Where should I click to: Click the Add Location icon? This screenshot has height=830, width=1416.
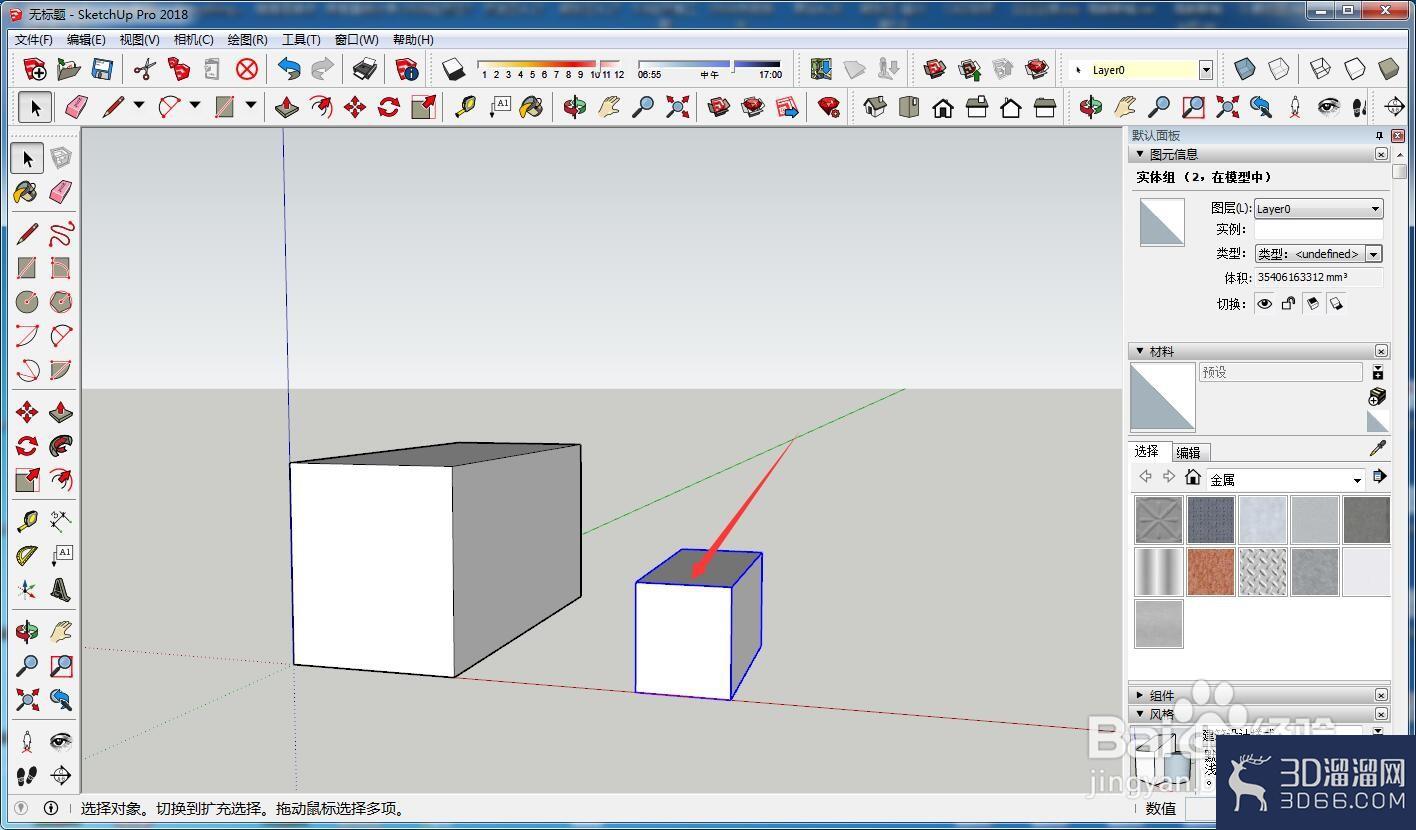[x=821, y=69]
